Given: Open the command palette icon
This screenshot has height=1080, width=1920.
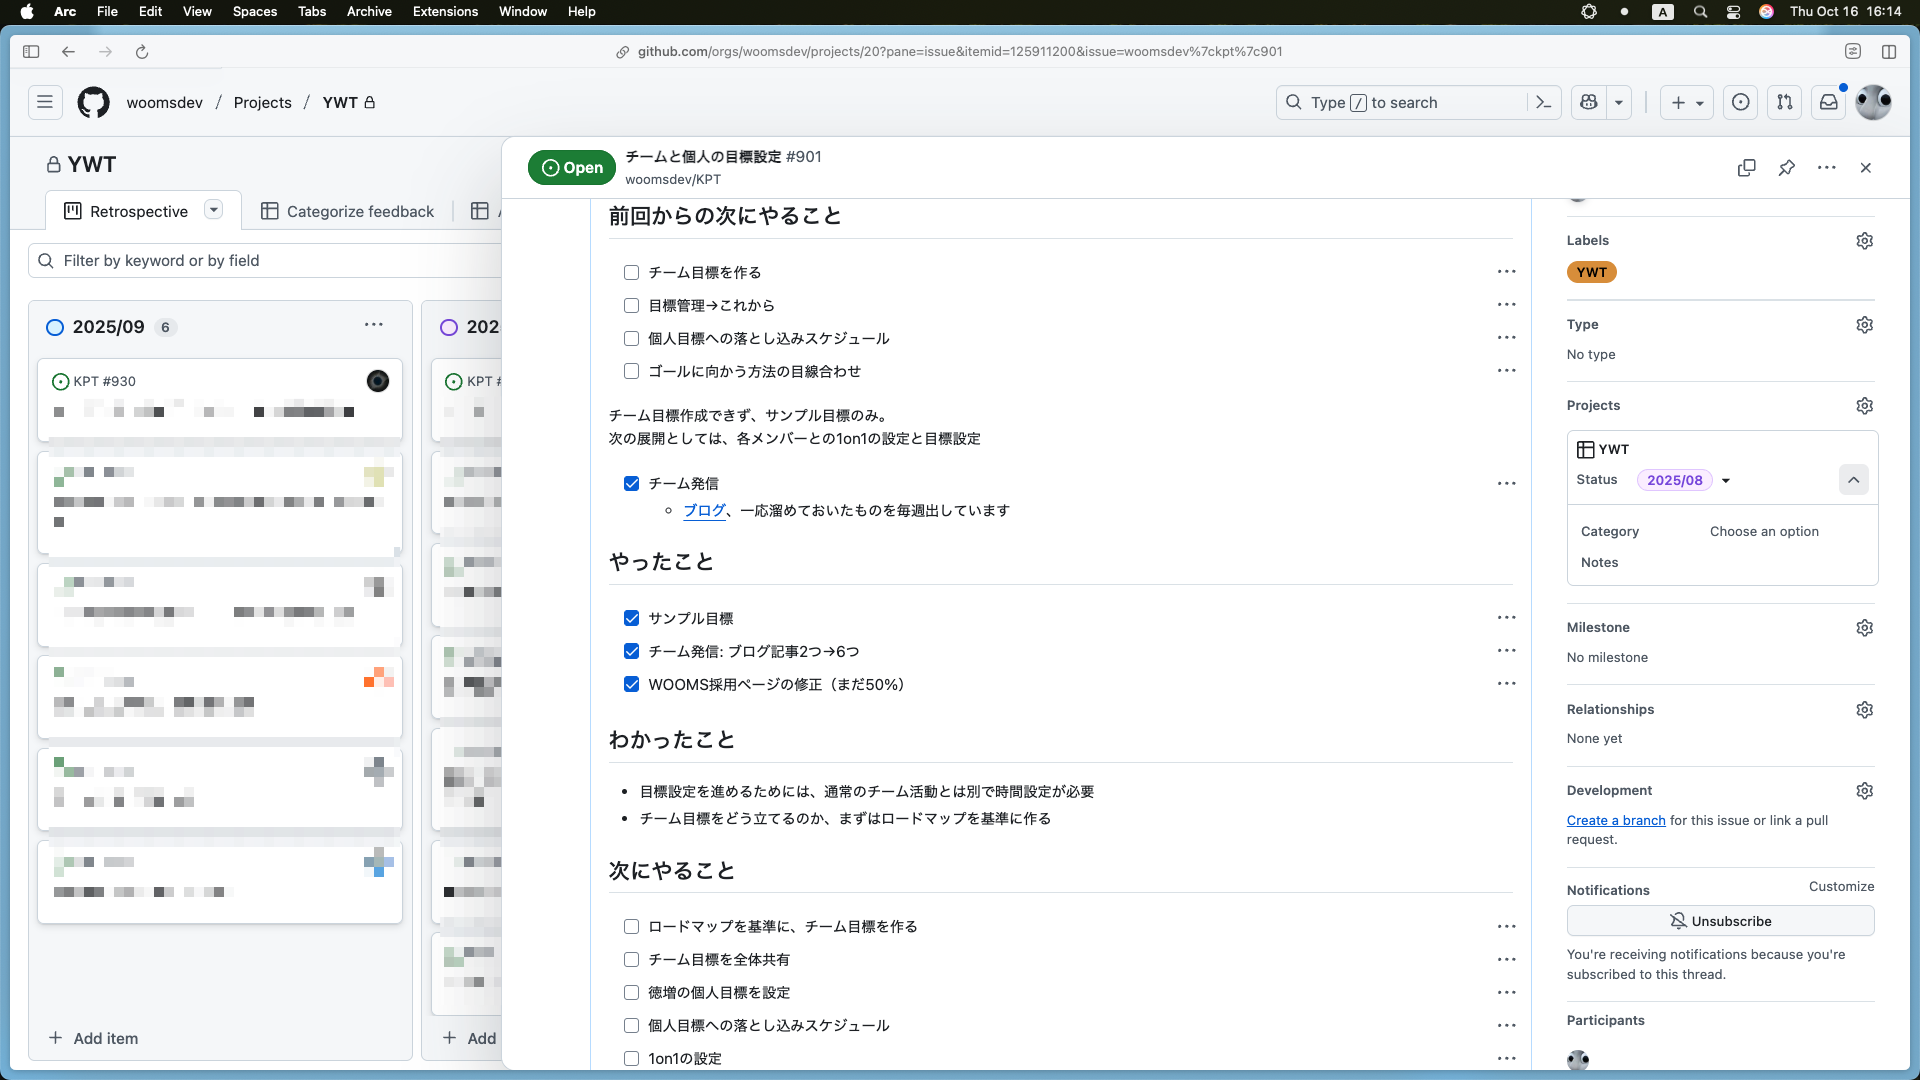Looking at the screenshot, I should click(1544, 102).
